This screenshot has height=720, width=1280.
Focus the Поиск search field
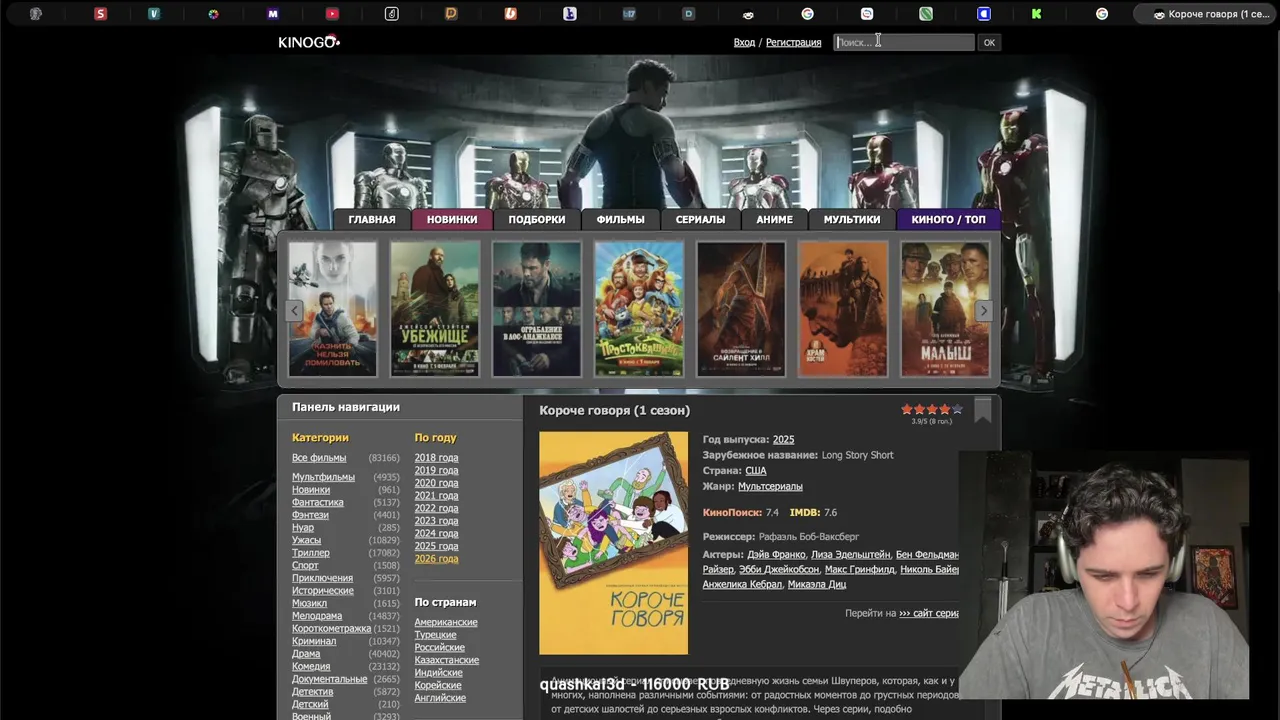coord(904,42)
